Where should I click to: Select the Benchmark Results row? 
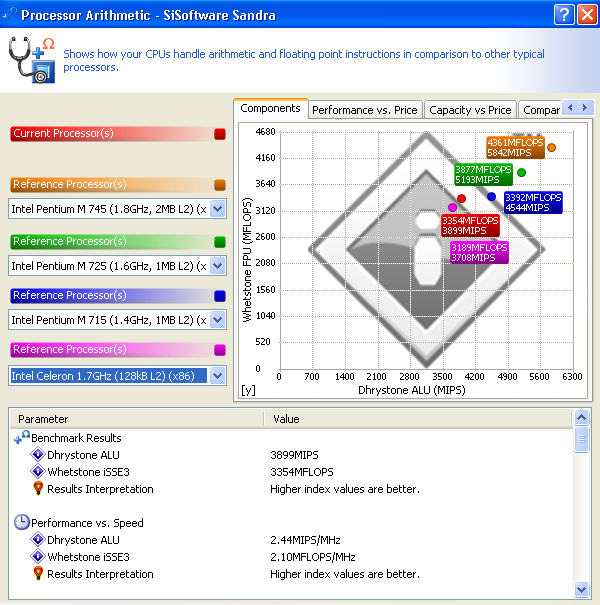coord(76,438)
